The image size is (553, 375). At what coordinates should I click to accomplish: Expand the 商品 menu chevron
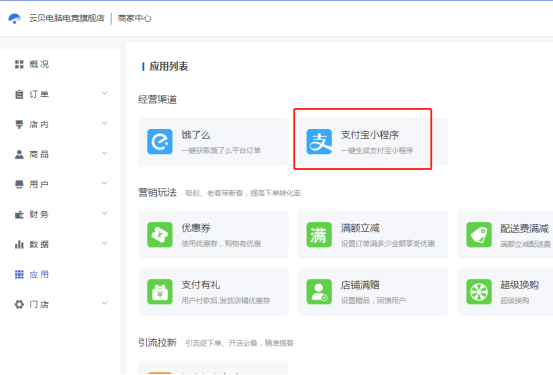[105, 153]
